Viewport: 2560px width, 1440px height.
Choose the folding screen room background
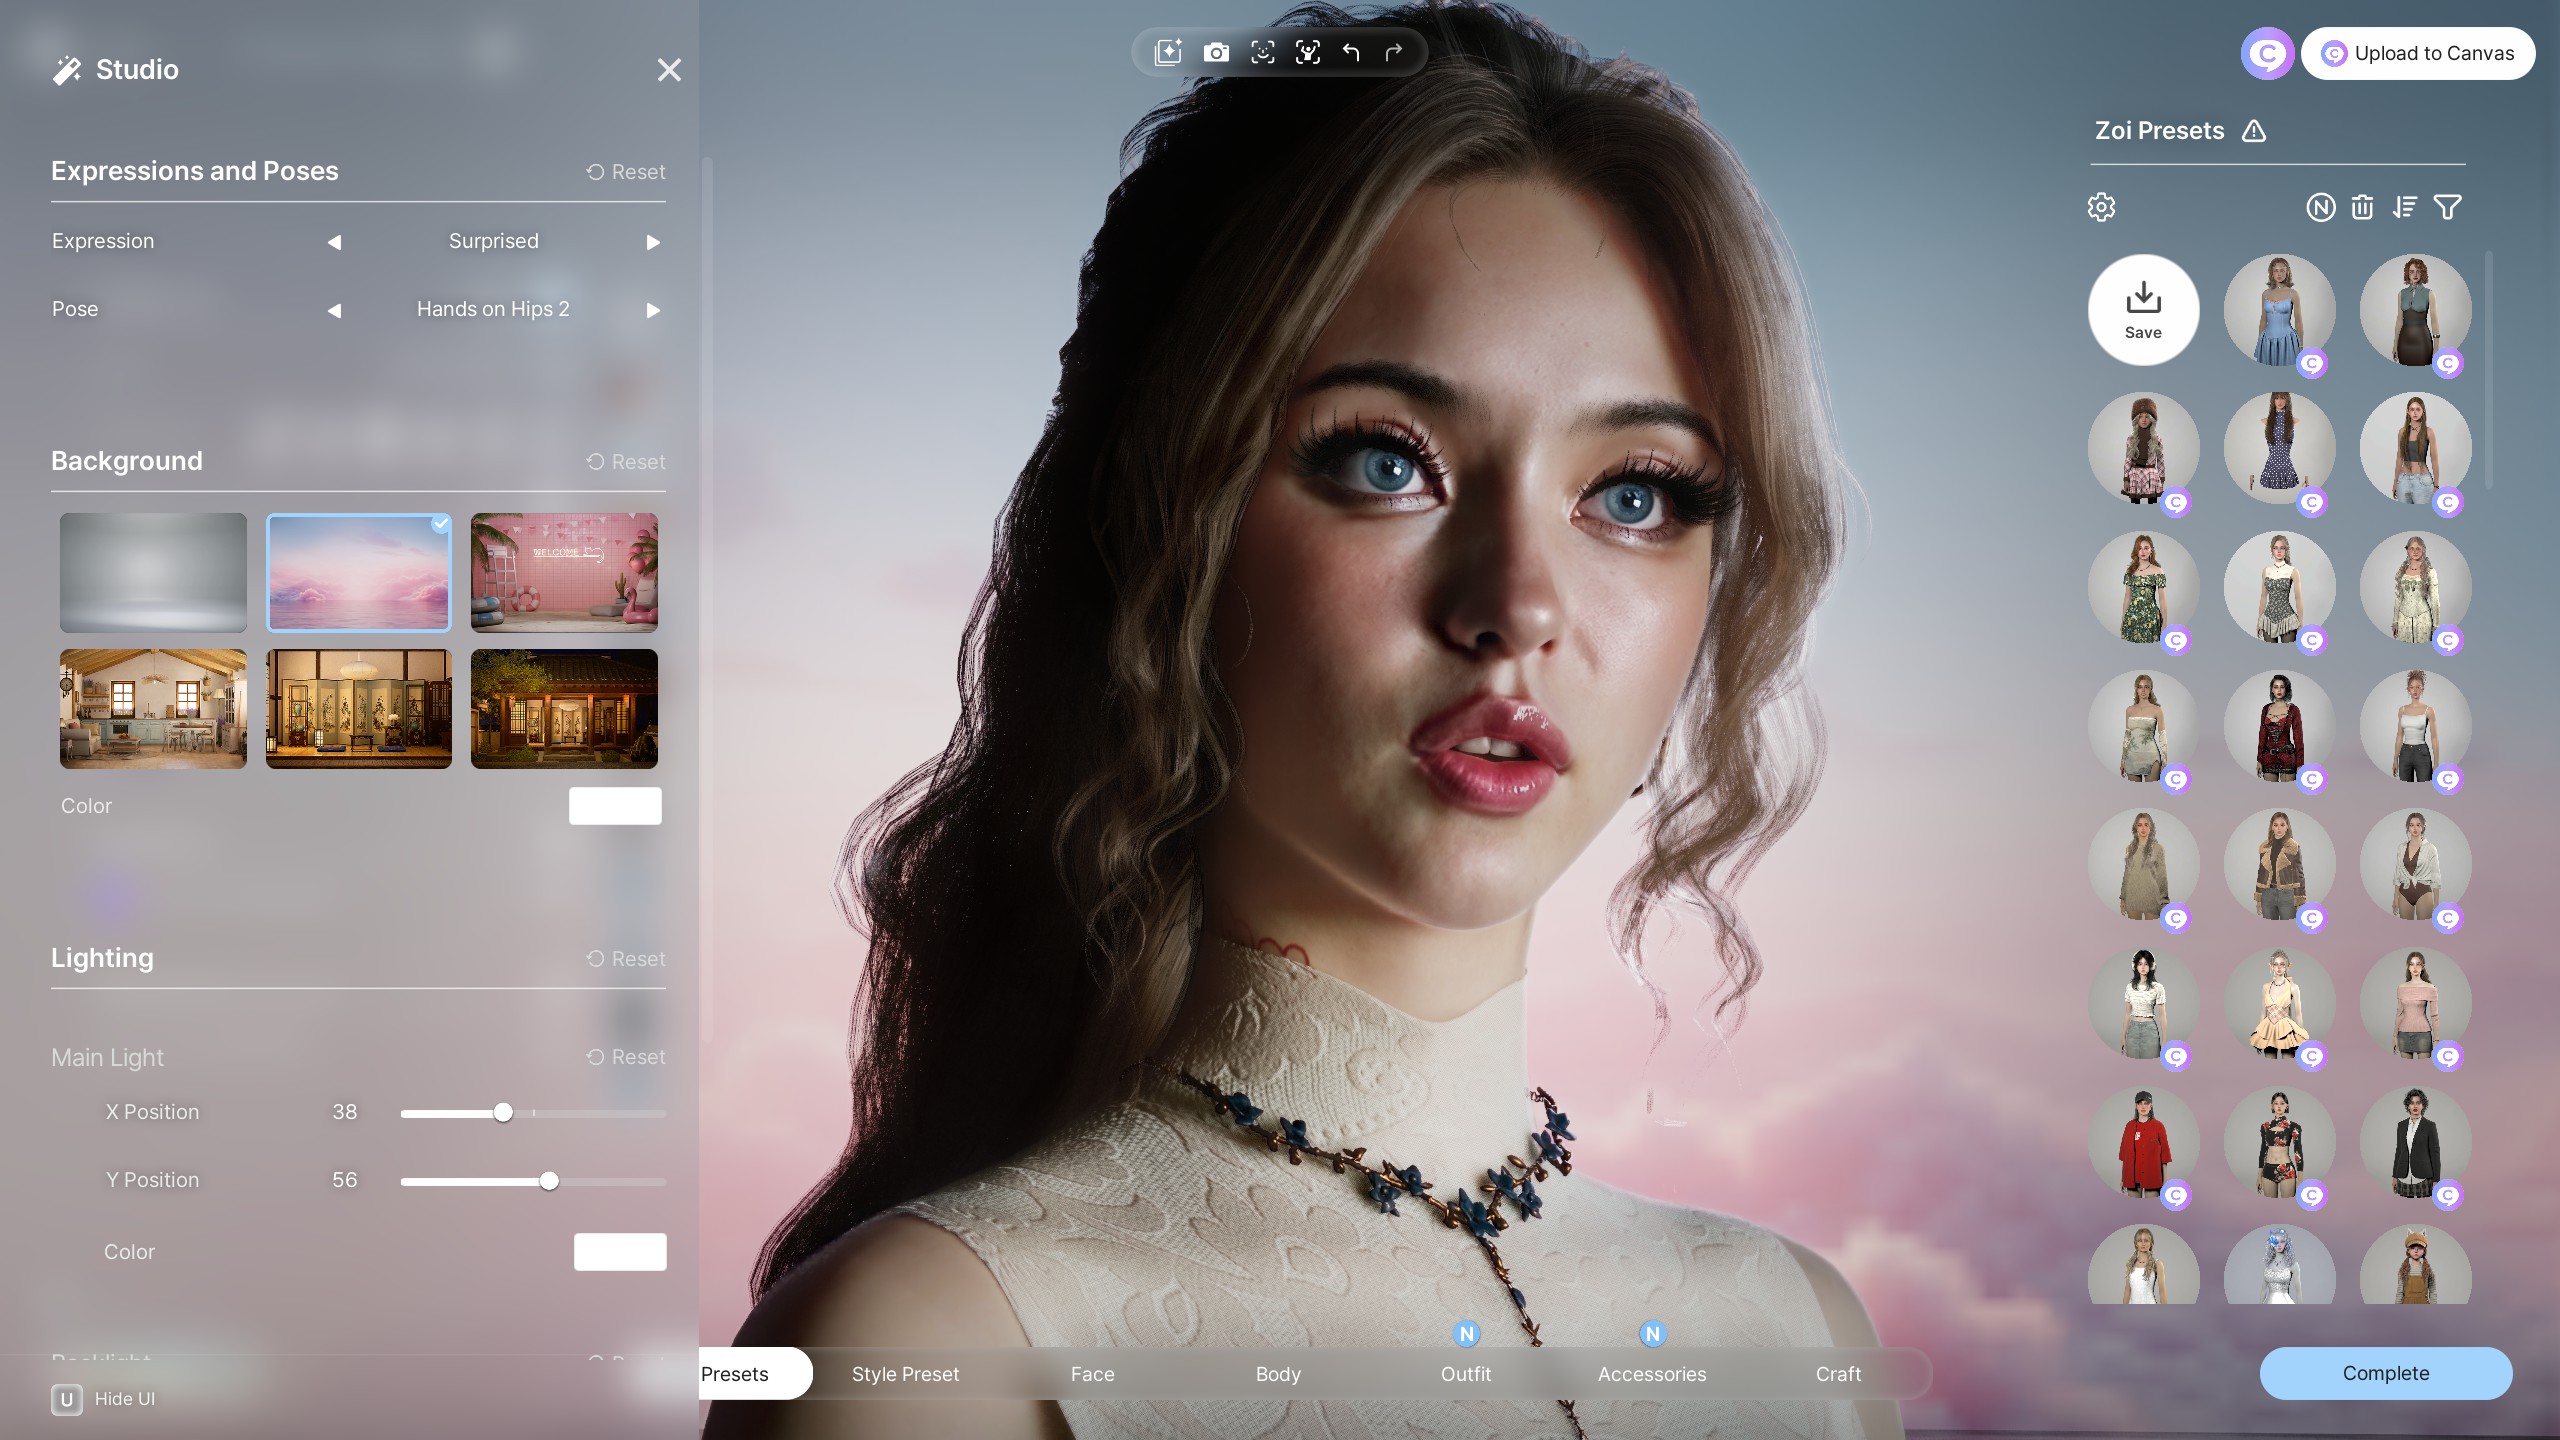[x=359, y=708]
